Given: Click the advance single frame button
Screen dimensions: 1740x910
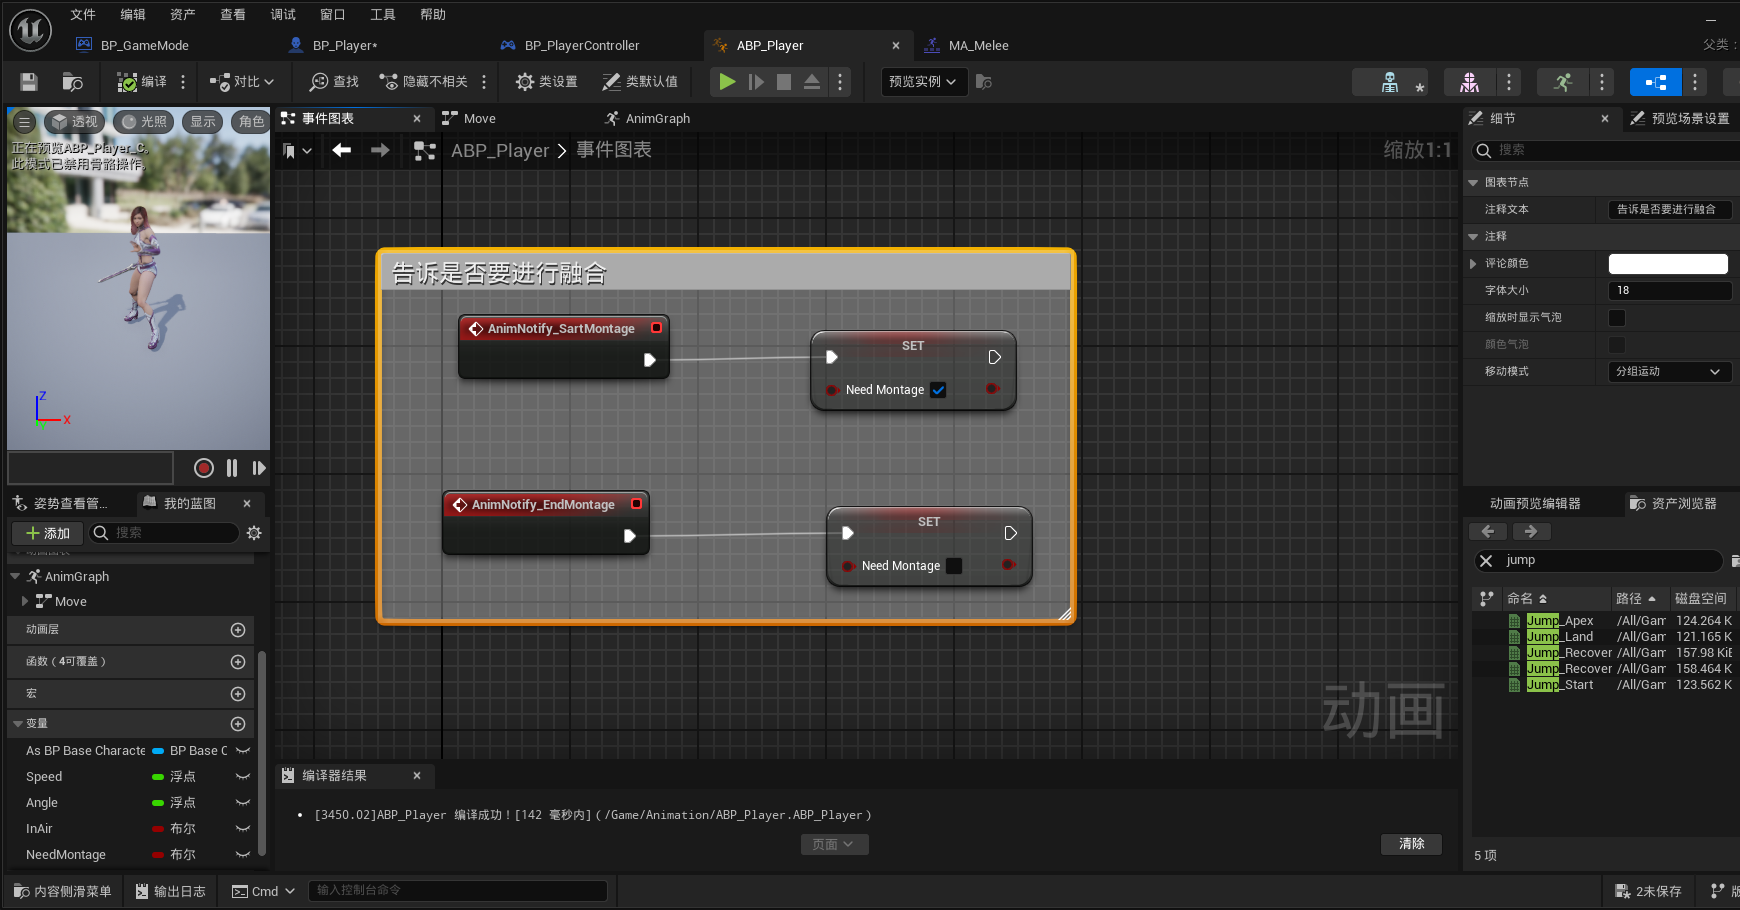Looking at the screenshot, I should point(756,82).
